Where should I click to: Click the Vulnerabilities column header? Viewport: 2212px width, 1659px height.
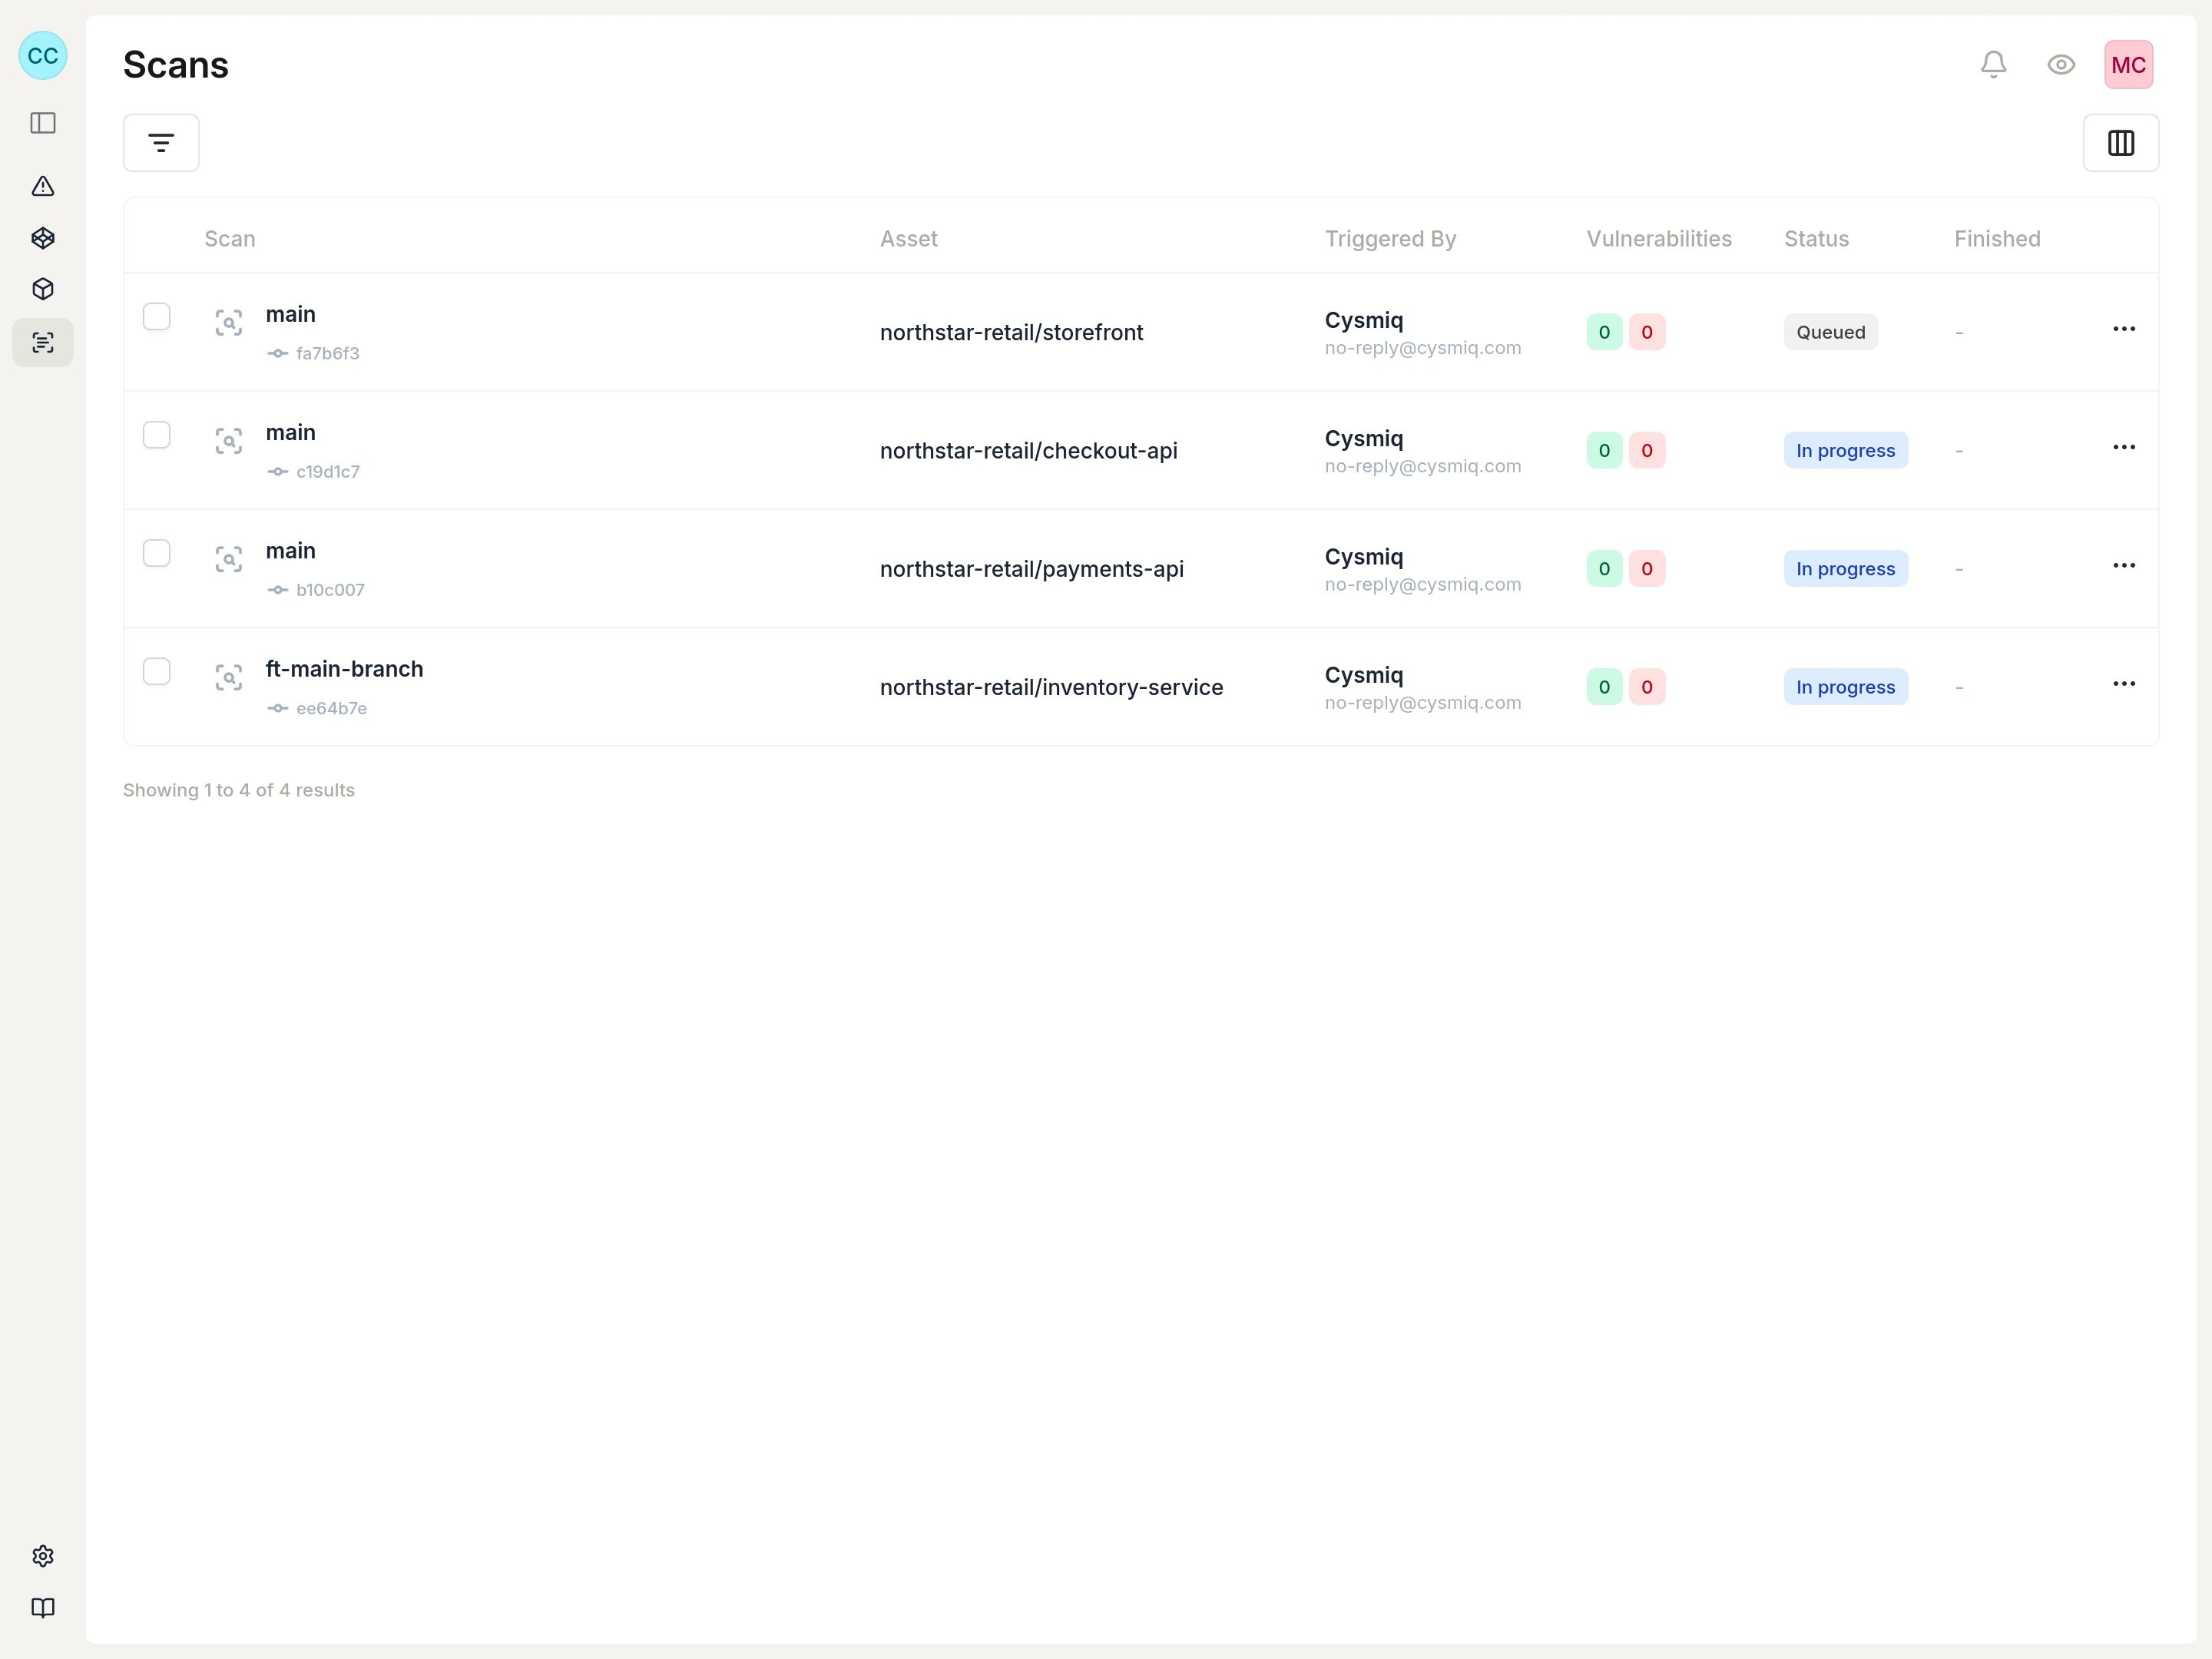tap(1659, 239)
